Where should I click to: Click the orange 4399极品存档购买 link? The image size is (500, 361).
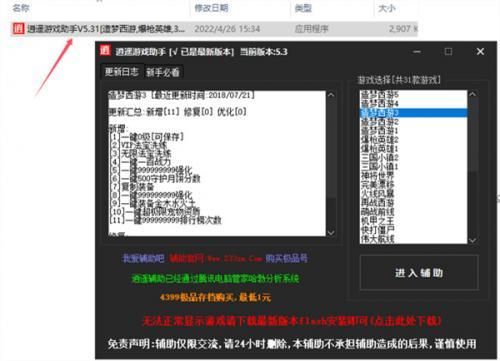pos(215,297)
